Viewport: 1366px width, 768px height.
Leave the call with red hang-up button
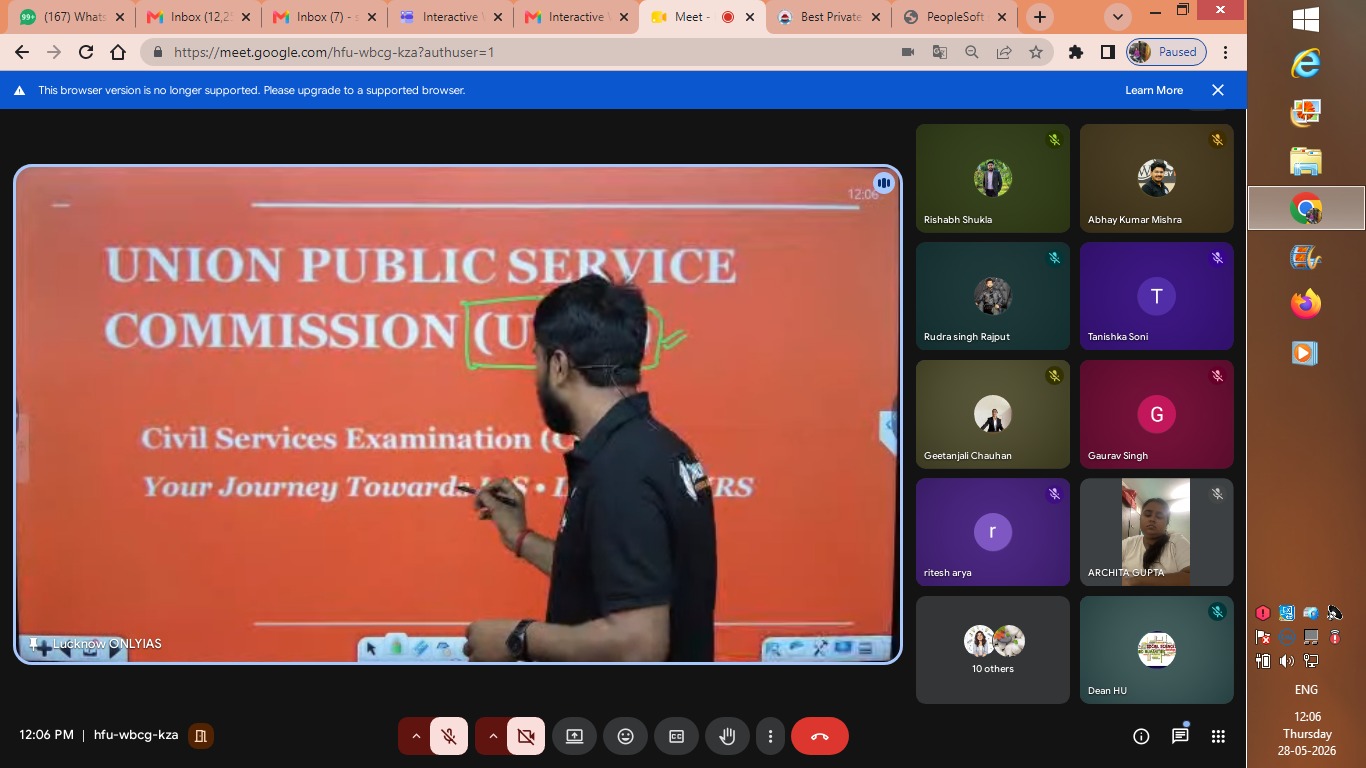pyautogui.click(x=820, y=736)
